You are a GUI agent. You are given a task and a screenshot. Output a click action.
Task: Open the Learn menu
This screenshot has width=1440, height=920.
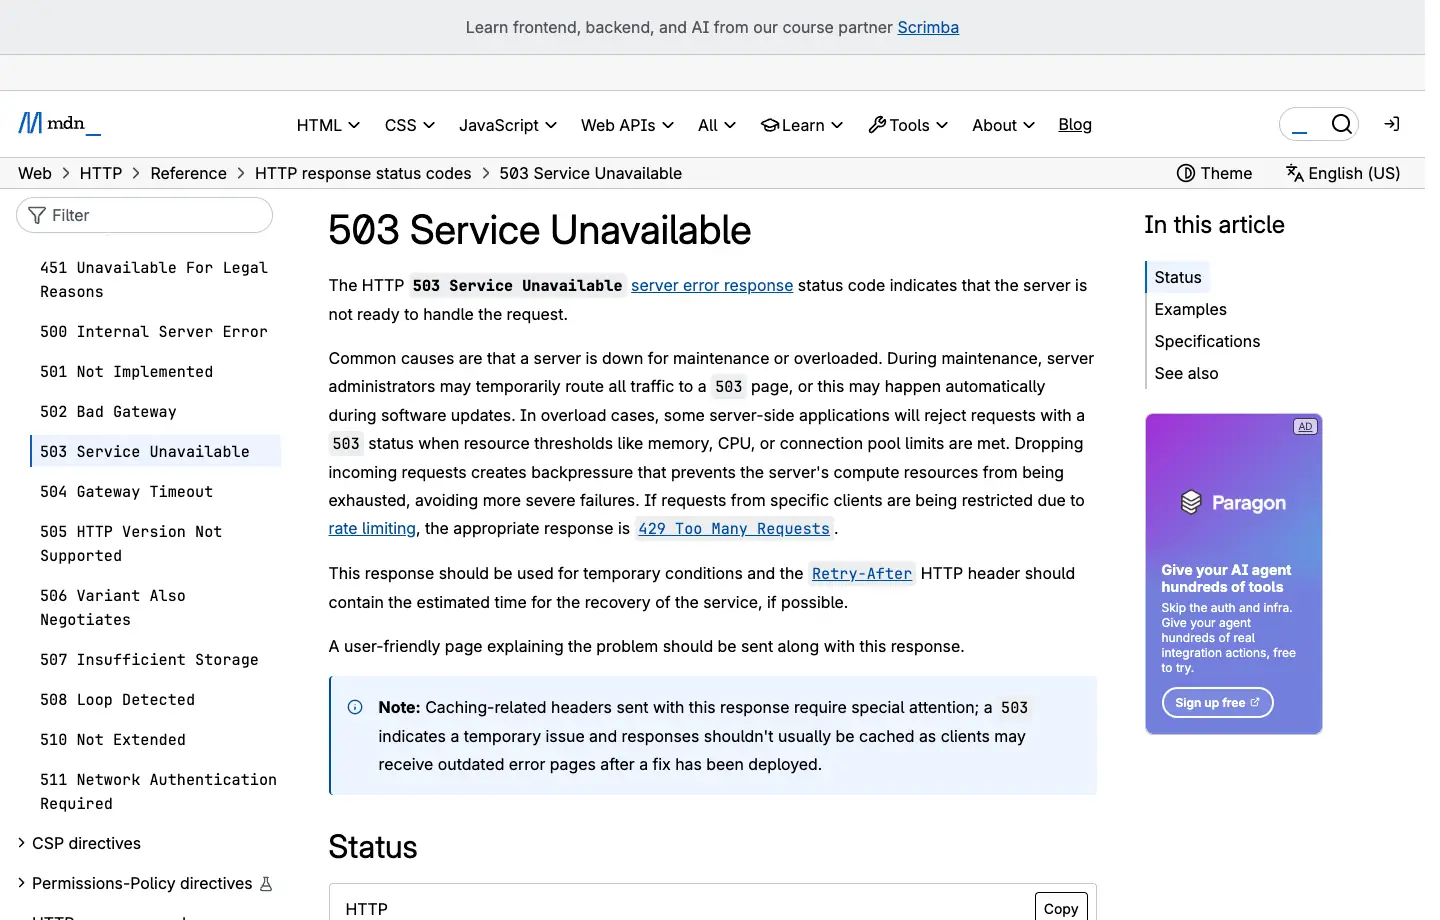point(802,125)
